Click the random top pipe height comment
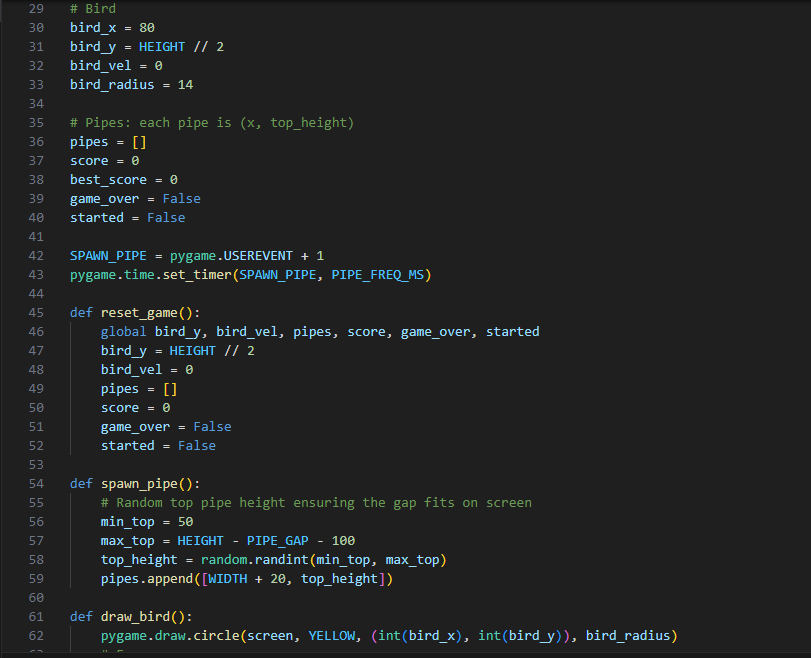Screen dimensions: 811x658 (316, 503)
